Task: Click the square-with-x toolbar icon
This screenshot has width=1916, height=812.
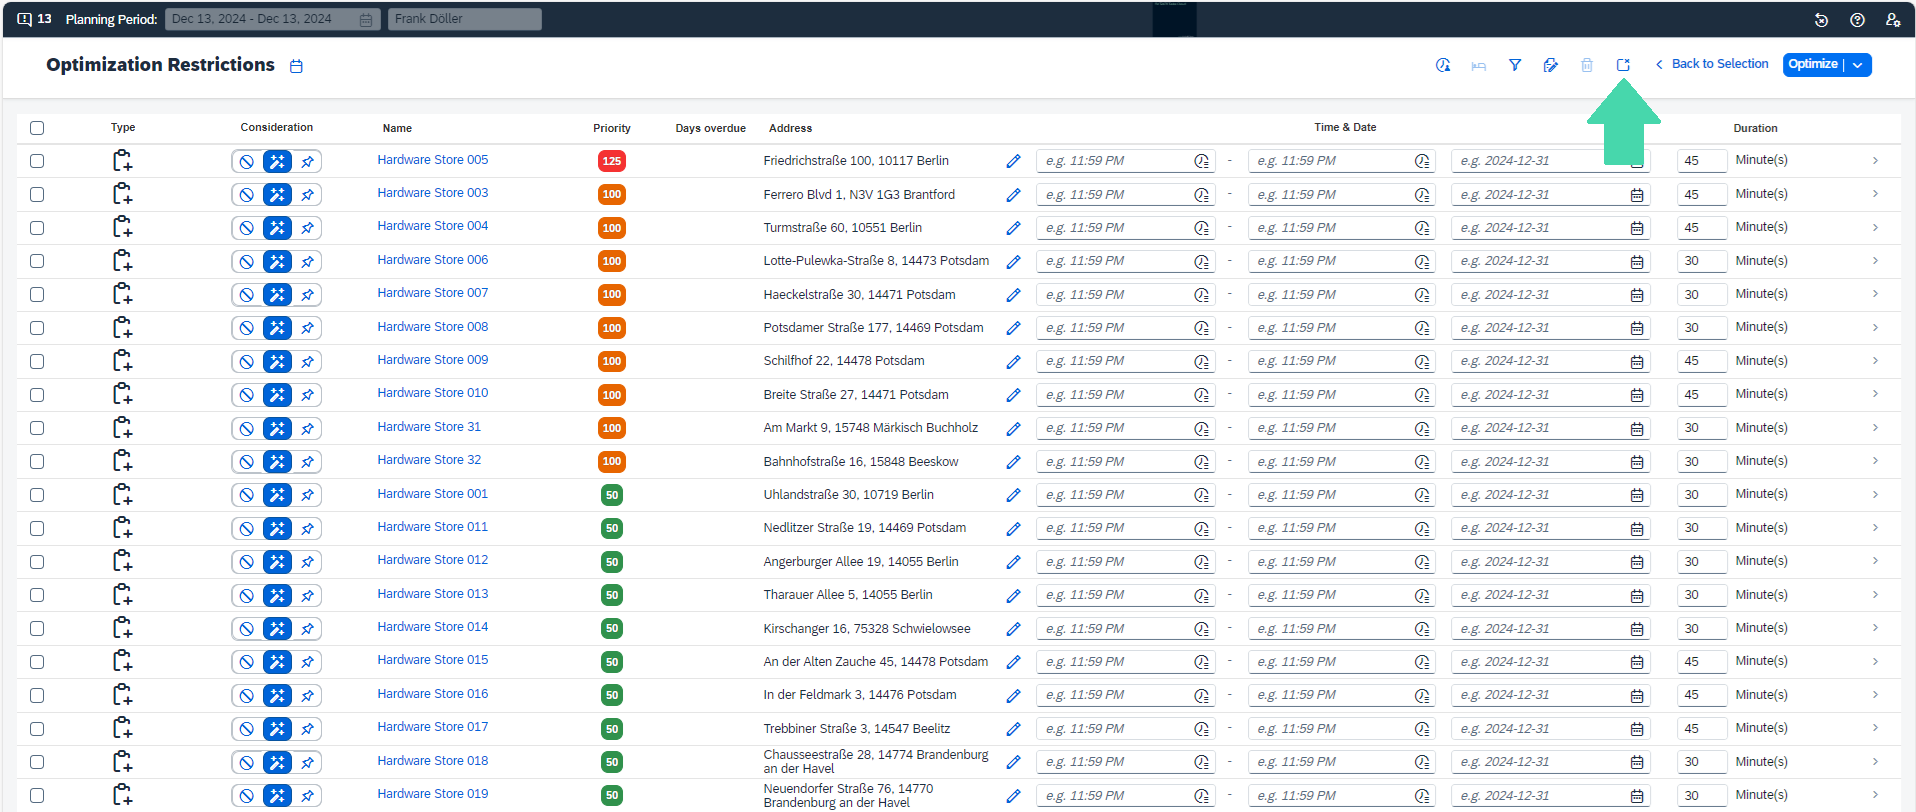Action: (1623, 65)
